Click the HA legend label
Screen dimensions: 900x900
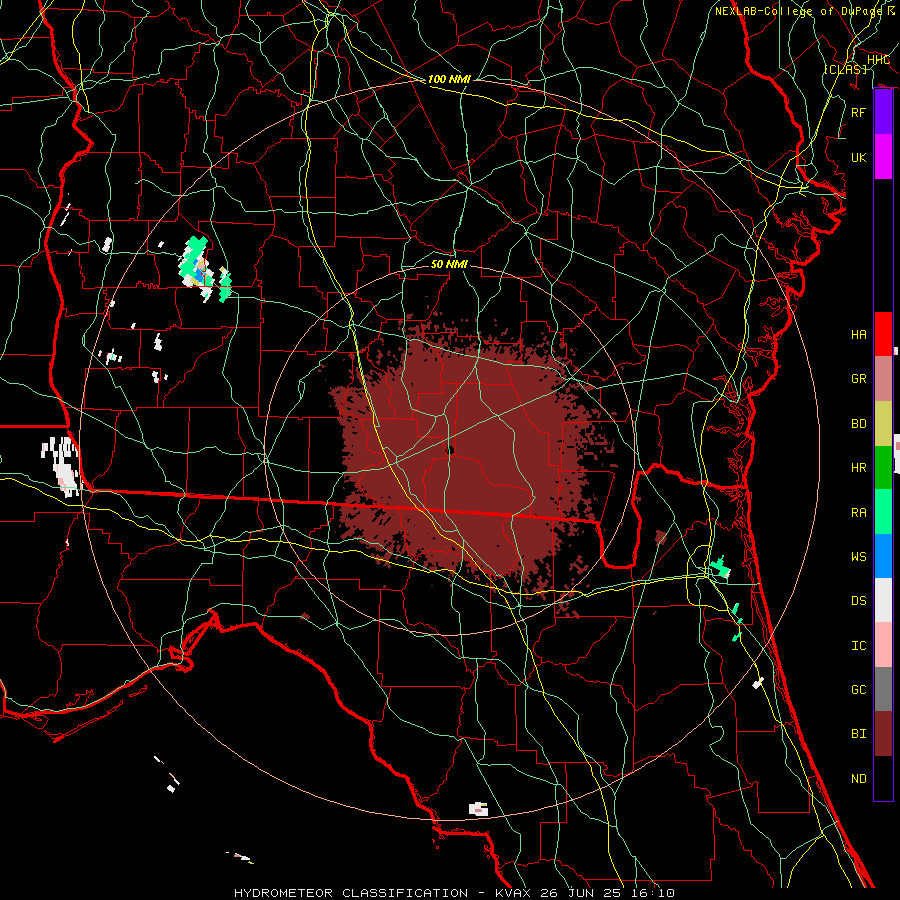pos(858,335)
